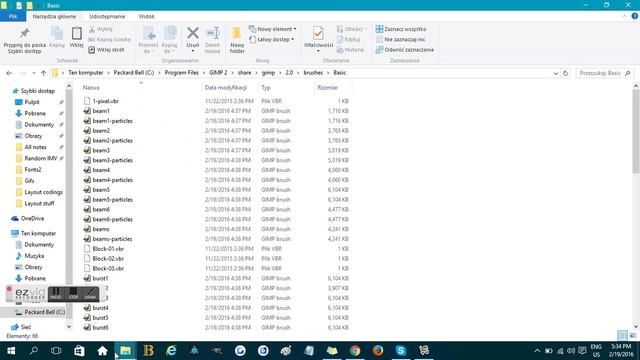Open the Windows Start menu

[x=11, y=351]
